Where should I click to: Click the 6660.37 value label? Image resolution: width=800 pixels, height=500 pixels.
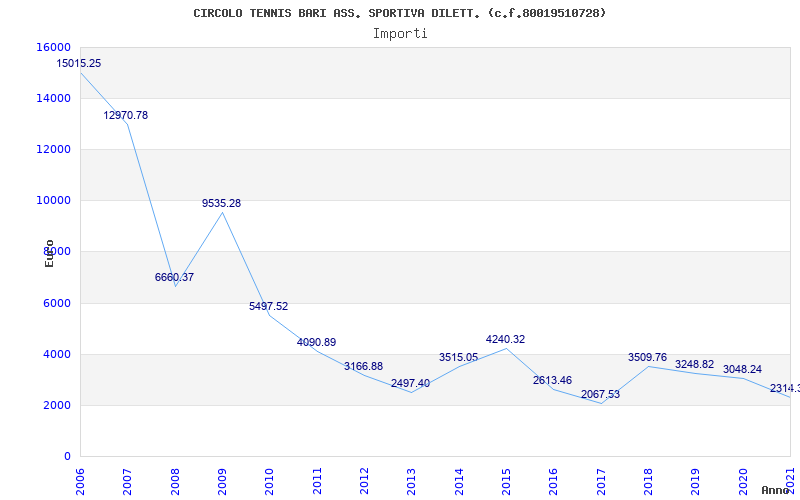coord(174,277)
